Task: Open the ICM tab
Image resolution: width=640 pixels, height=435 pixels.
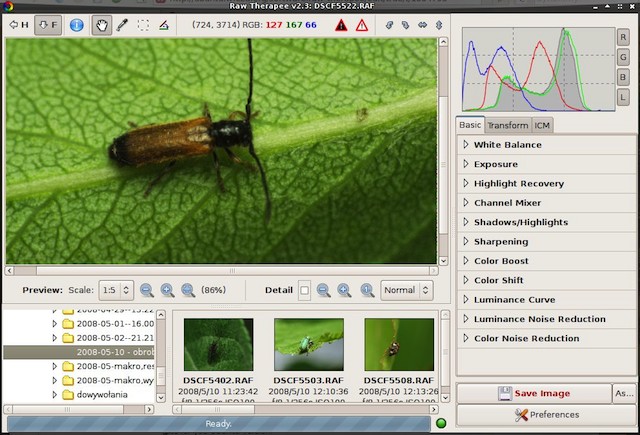Action: click(542, 125)
